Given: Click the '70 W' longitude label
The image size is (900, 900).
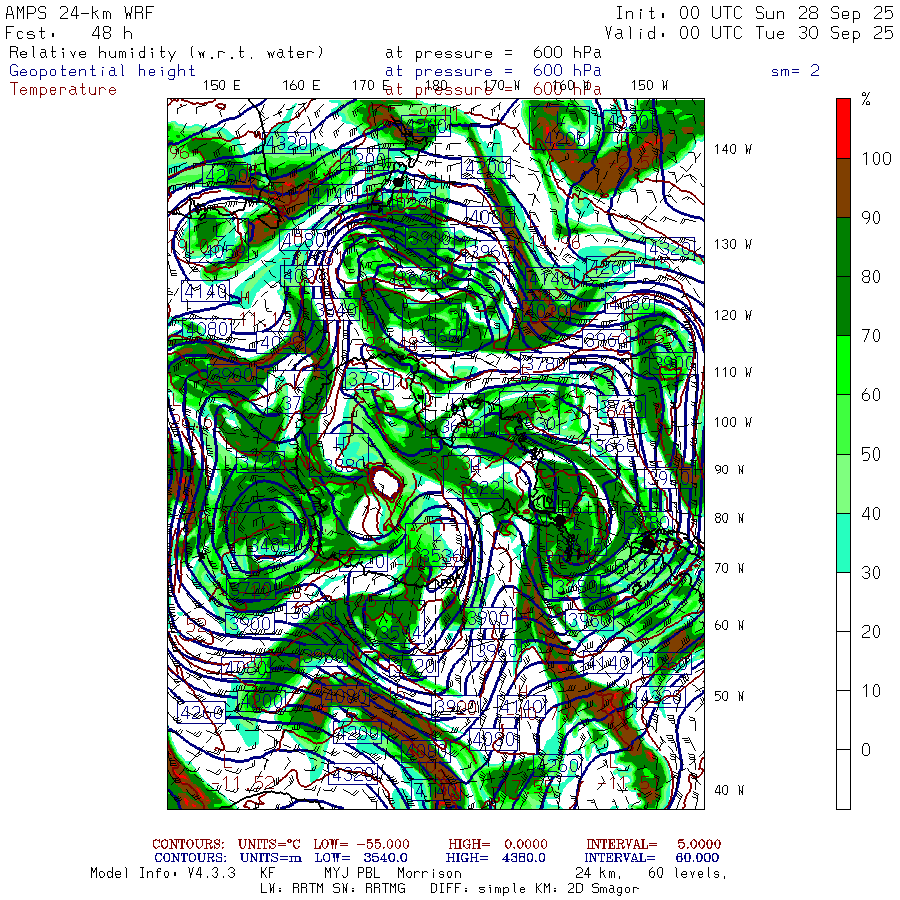Looking at the screenshot, I should [729, 568].
